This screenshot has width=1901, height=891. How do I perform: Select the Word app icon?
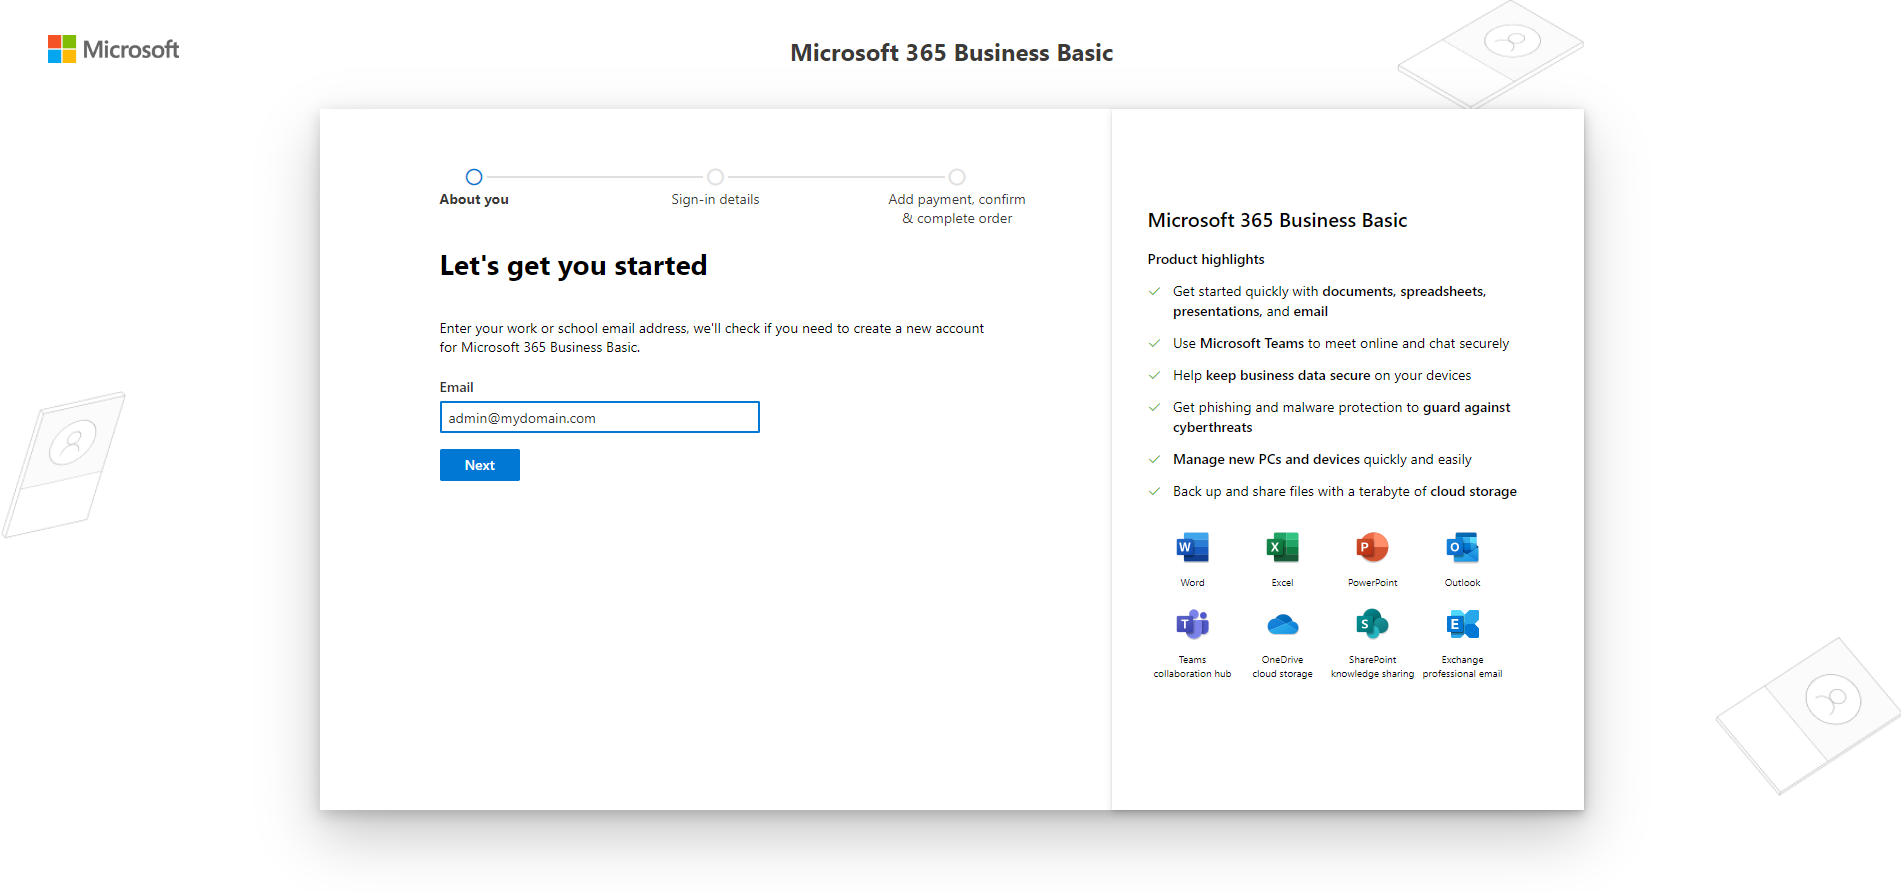point(1192,547)
